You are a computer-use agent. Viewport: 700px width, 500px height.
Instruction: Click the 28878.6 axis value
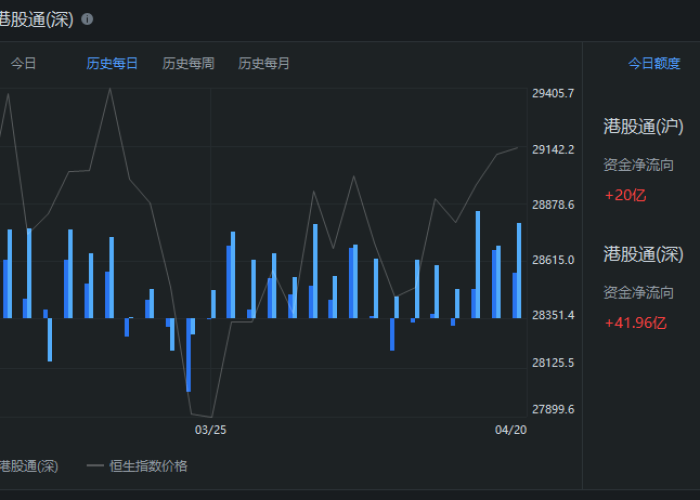553,205
